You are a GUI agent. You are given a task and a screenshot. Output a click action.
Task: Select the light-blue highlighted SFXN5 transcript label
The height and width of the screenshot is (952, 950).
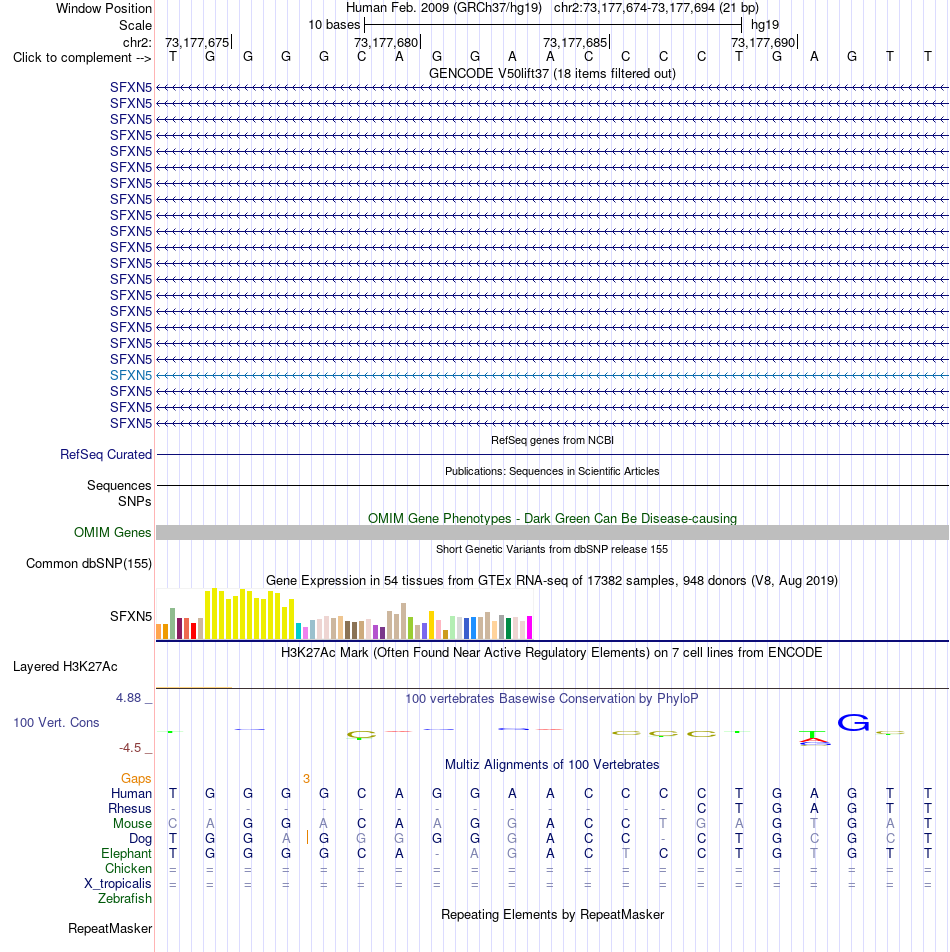pyautogui.click(x=131, y=375)
